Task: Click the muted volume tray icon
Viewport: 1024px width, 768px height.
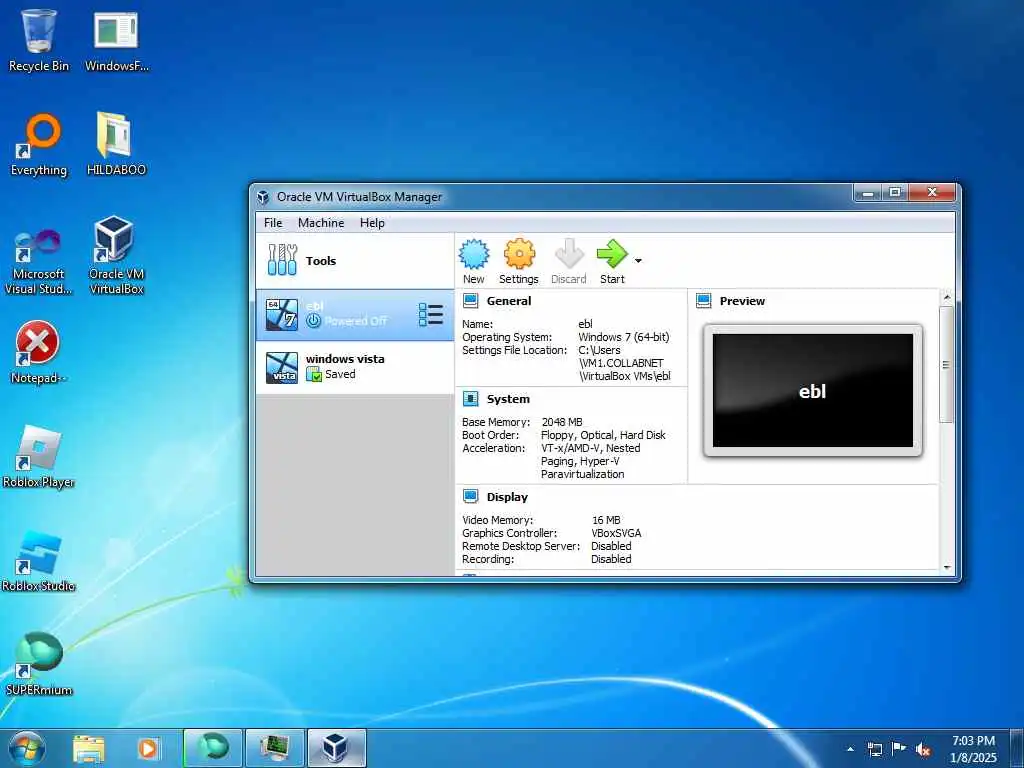Action: 923,749
